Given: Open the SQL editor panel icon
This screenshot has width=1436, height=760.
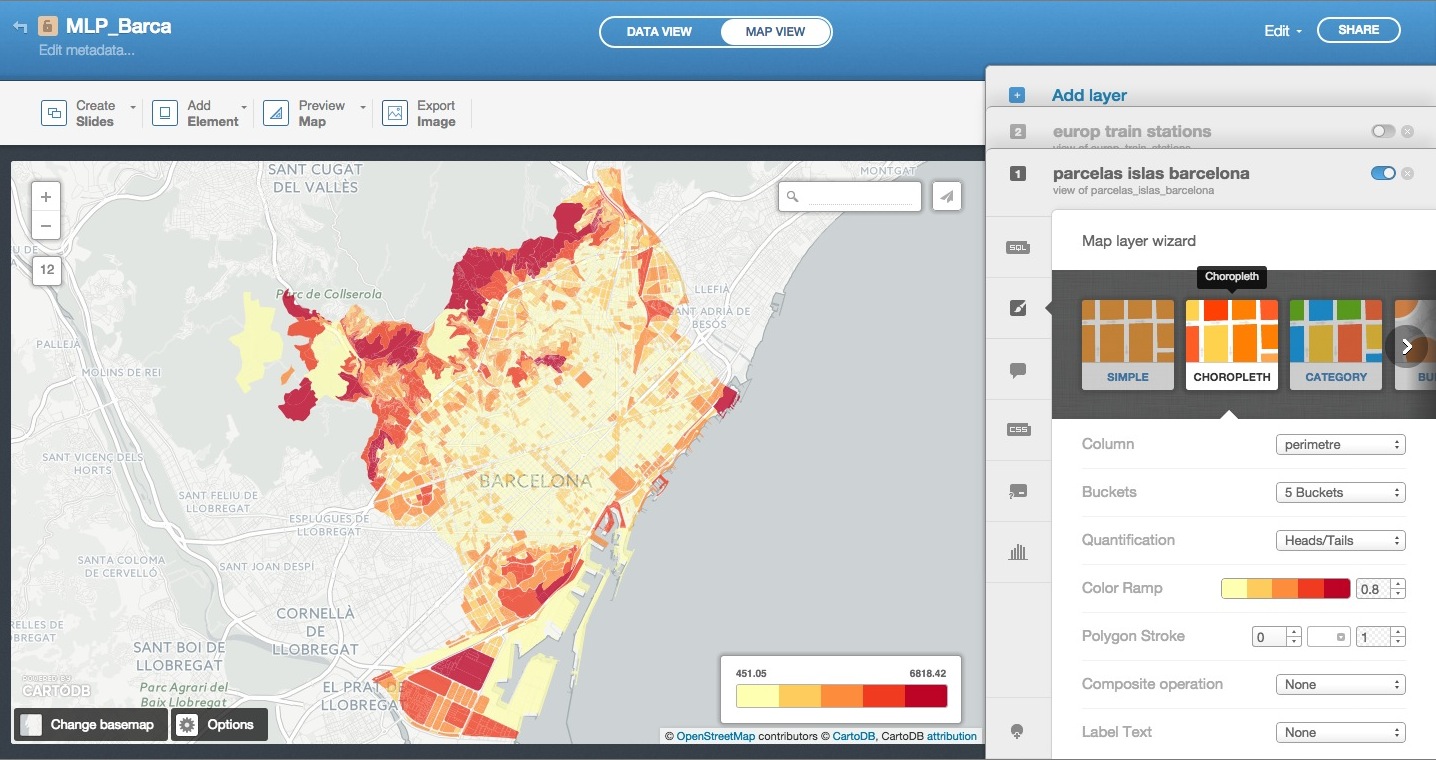Looking at the screenshot, I should (x=1018, y=247).
